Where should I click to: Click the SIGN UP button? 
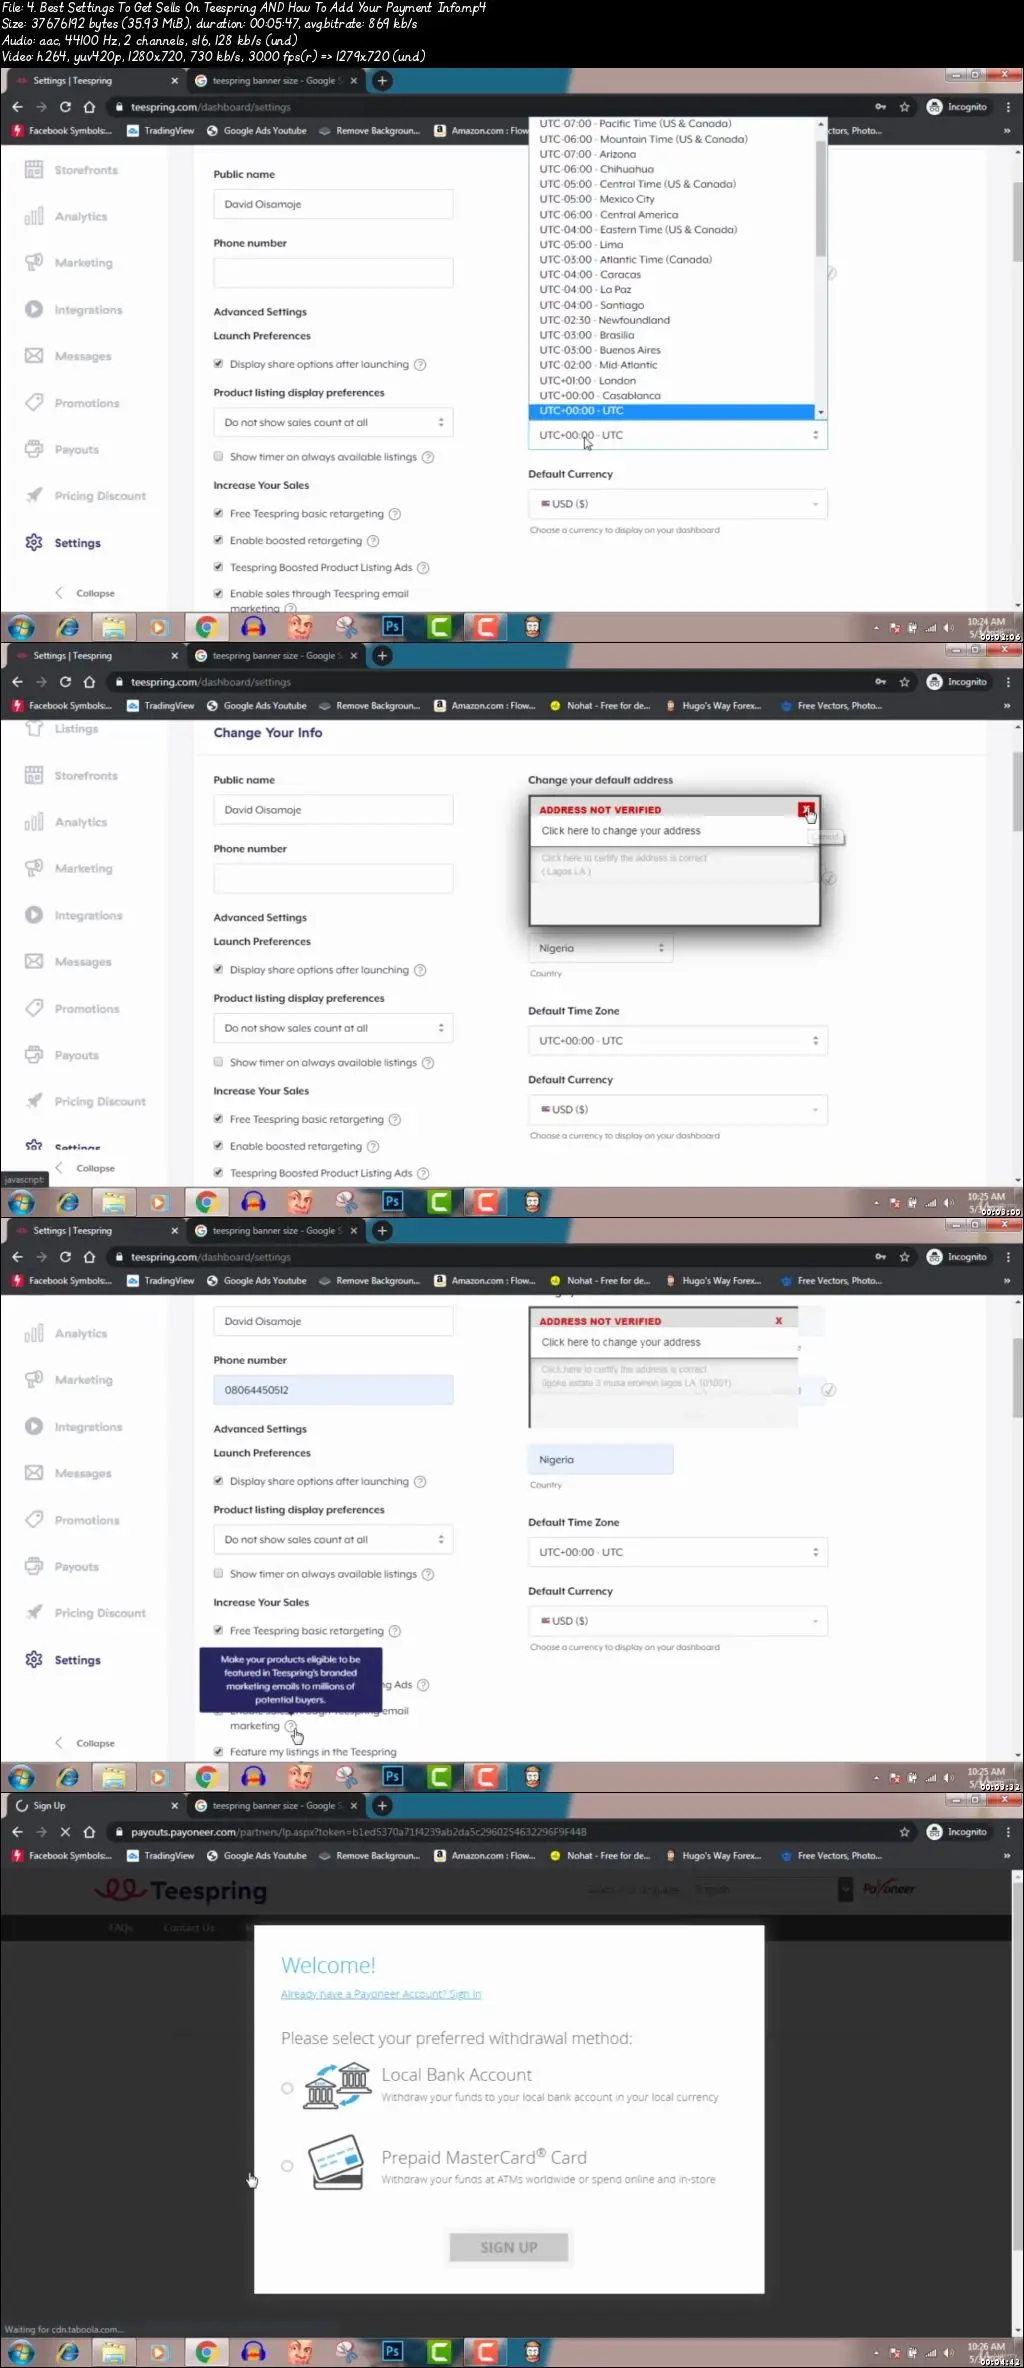pyautogui.click(x=509, y=2247)
